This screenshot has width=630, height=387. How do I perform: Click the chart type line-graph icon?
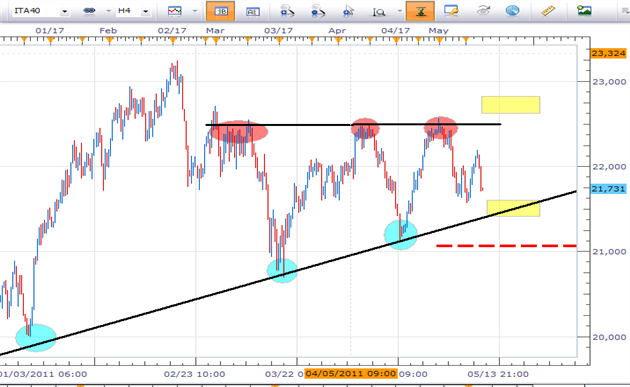click(x=175, y=11)
